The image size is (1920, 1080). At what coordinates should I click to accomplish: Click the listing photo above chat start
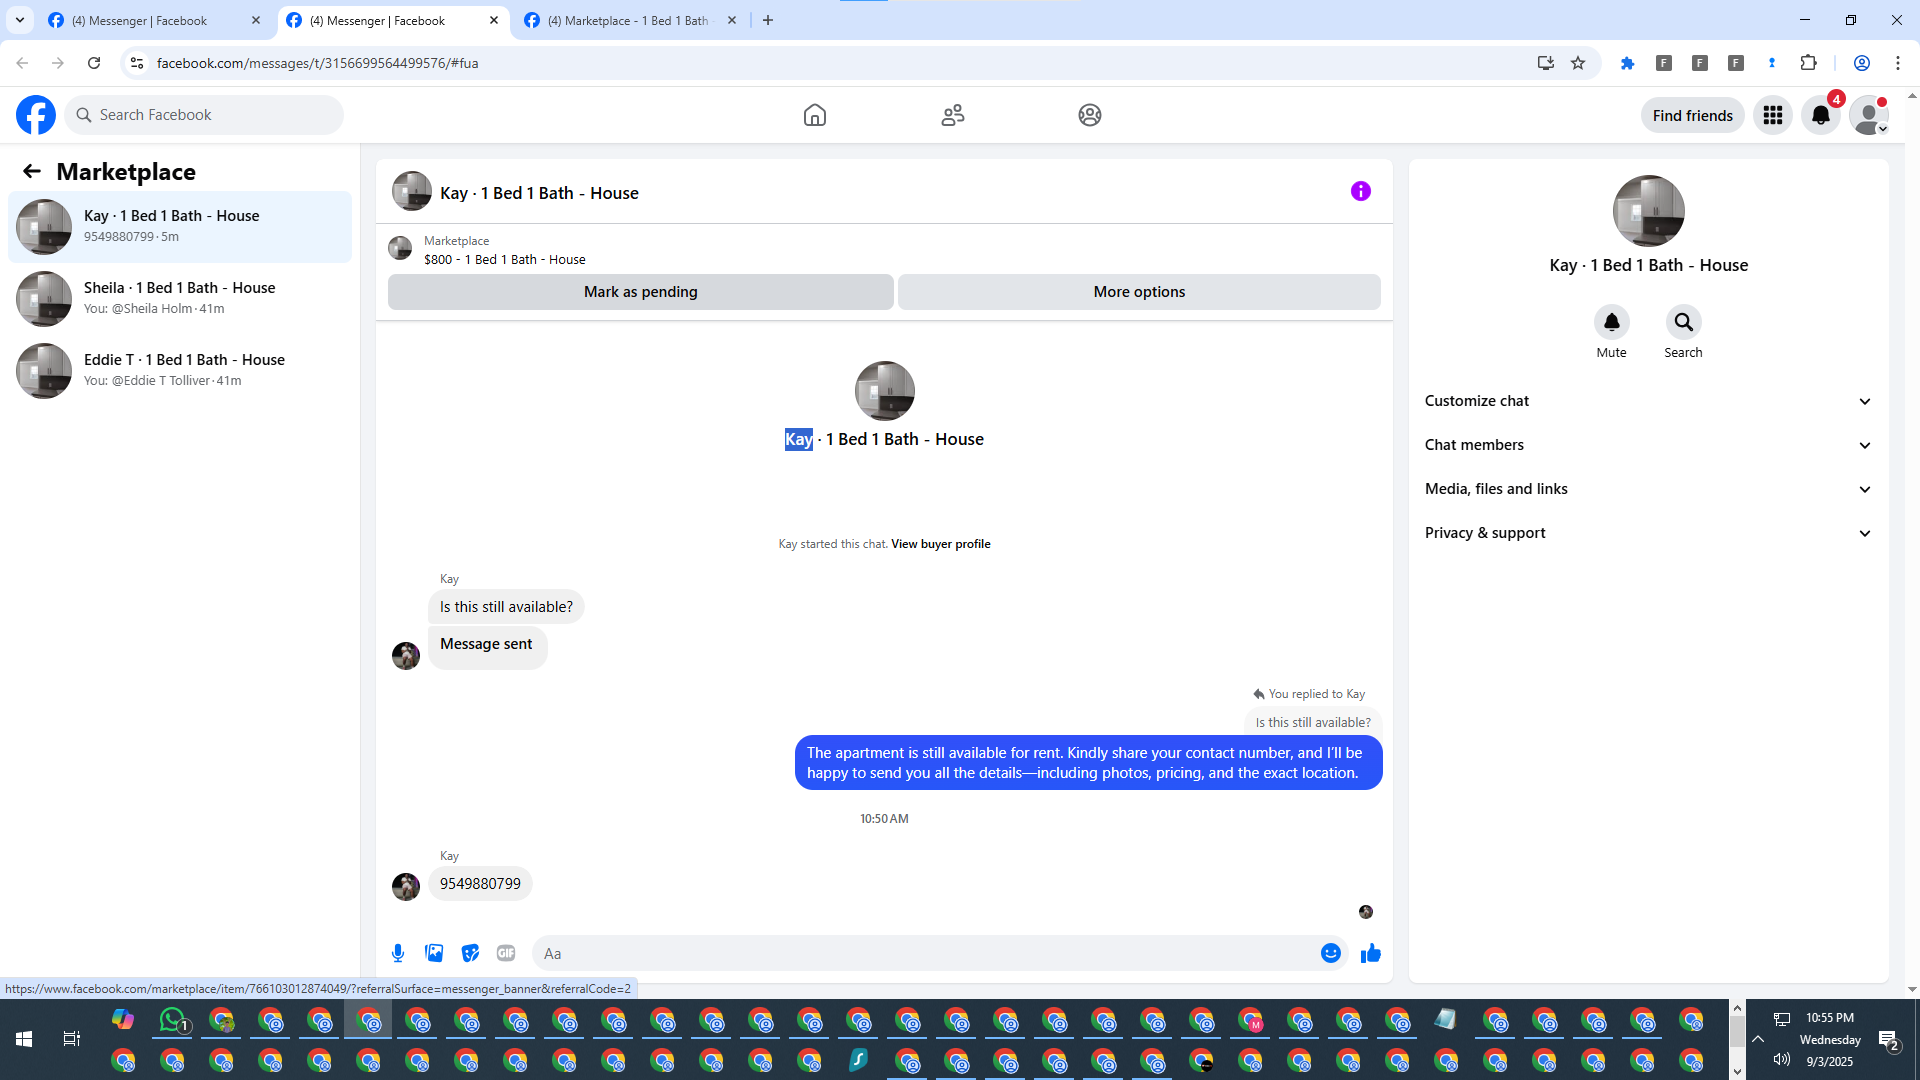[x=885, y=391]
